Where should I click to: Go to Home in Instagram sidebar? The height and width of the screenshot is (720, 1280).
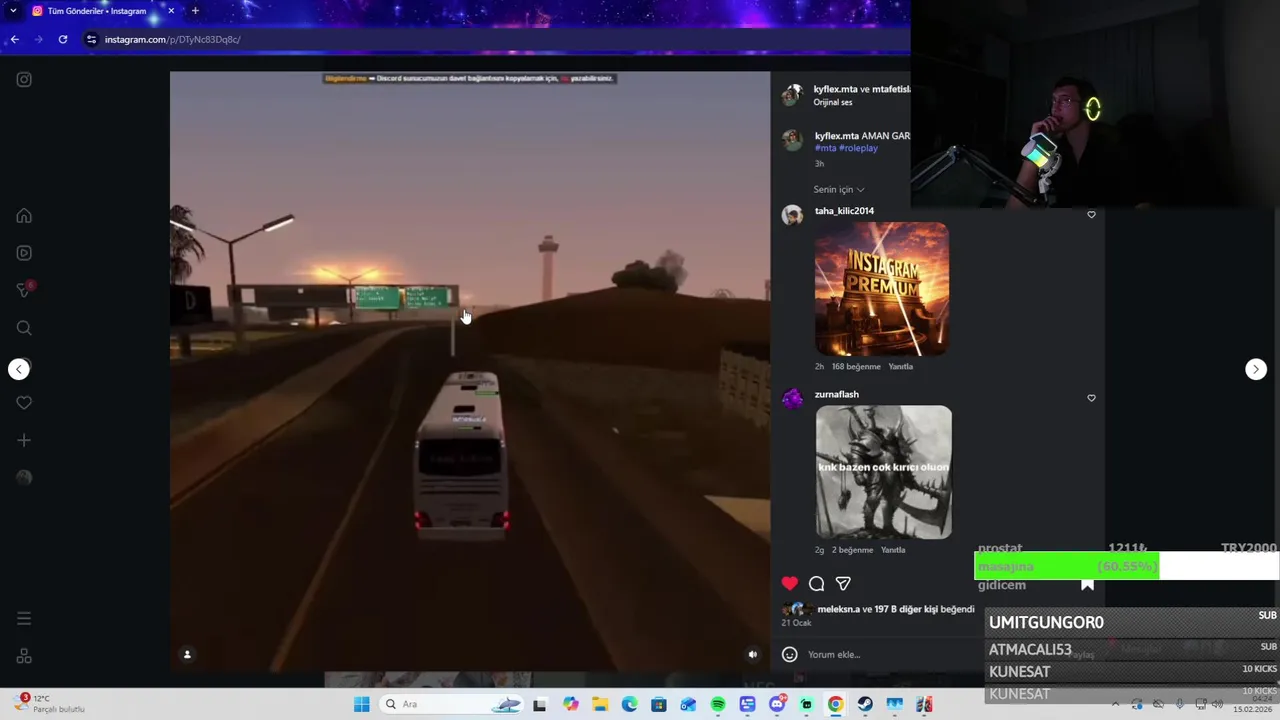[24, 216]
